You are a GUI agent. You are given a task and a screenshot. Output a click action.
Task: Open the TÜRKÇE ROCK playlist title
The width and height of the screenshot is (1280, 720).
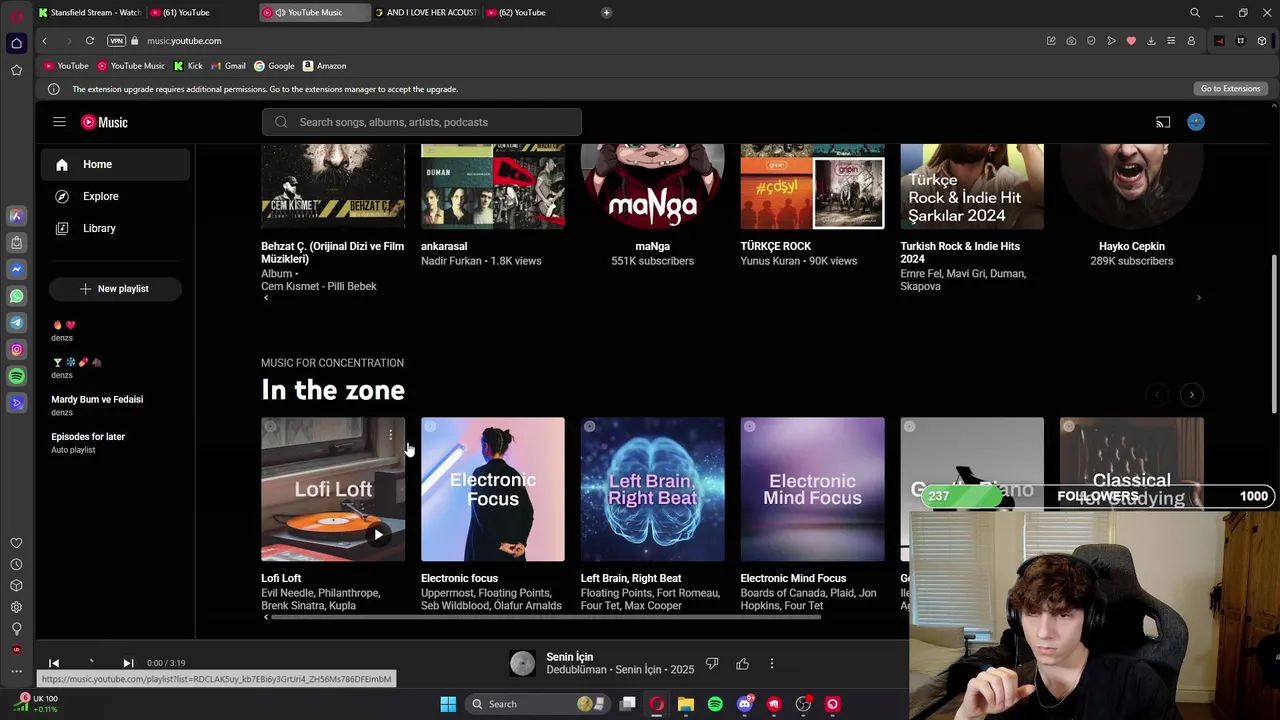tap(775, 246)
